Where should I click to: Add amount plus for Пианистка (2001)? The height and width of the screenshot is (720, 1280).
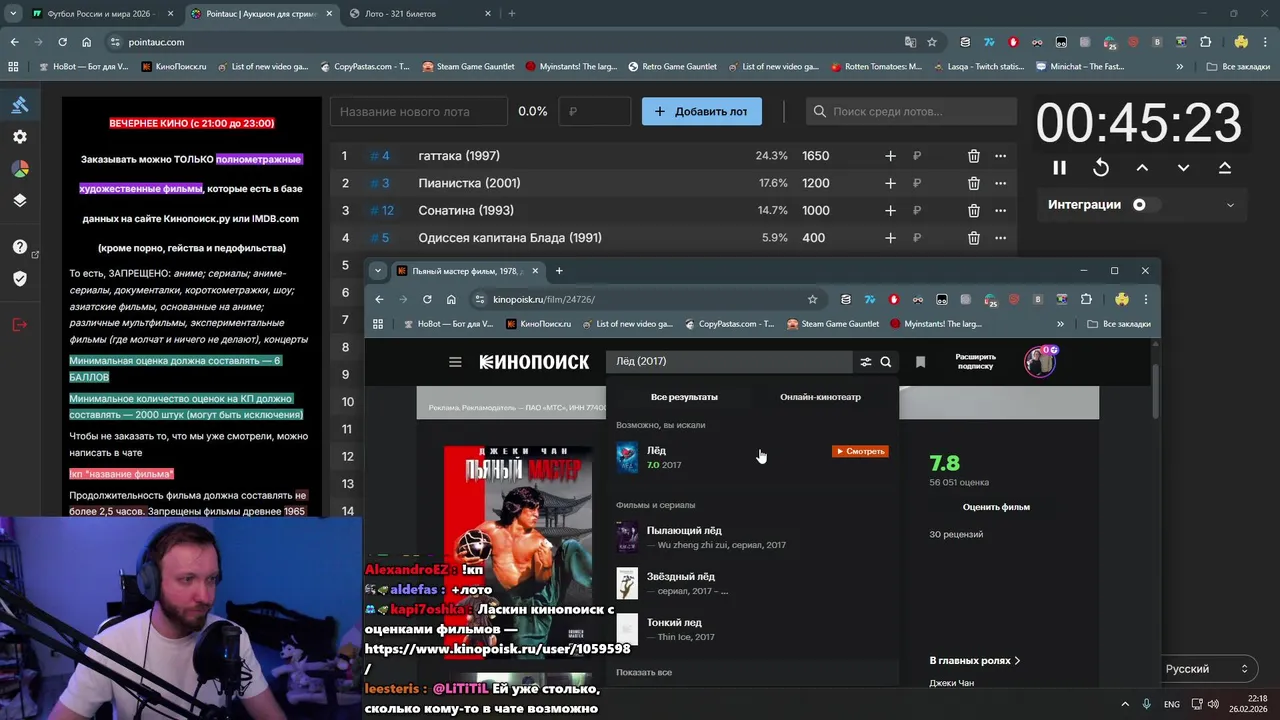890,183
